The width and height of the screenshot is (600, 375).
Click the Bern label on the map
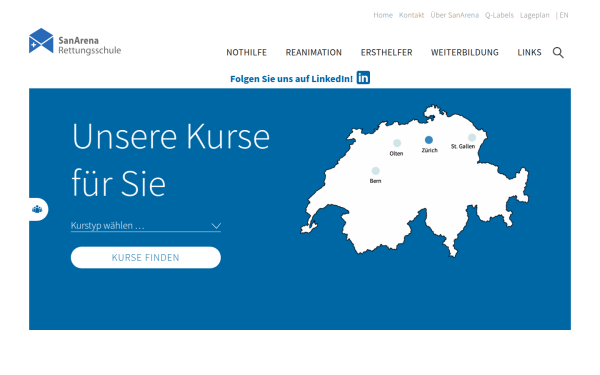coord(375,181)
